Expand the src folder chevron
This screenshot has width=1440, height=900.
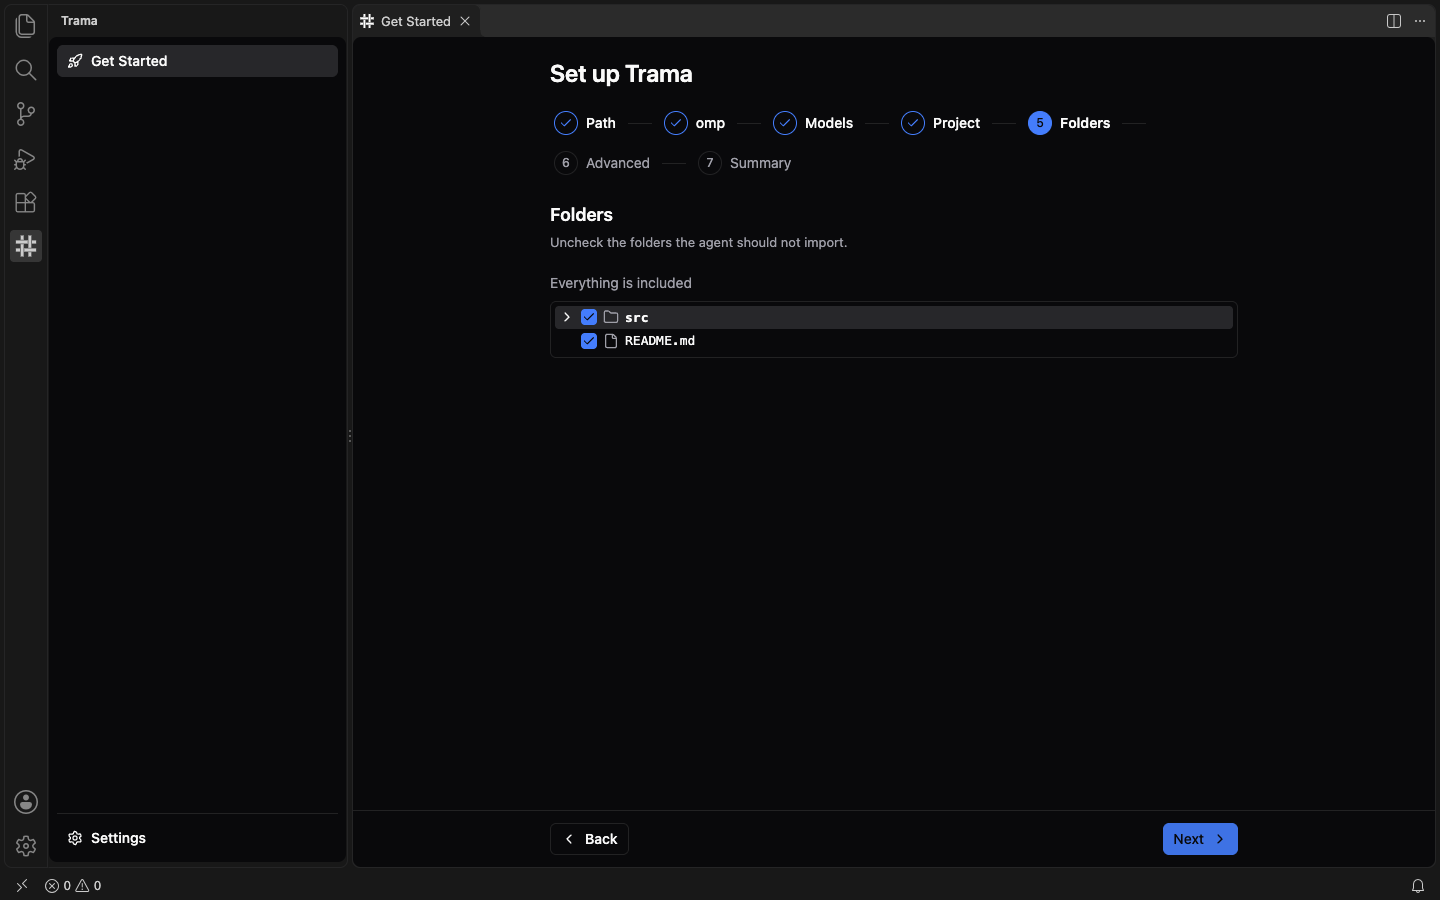coord(567,317)
